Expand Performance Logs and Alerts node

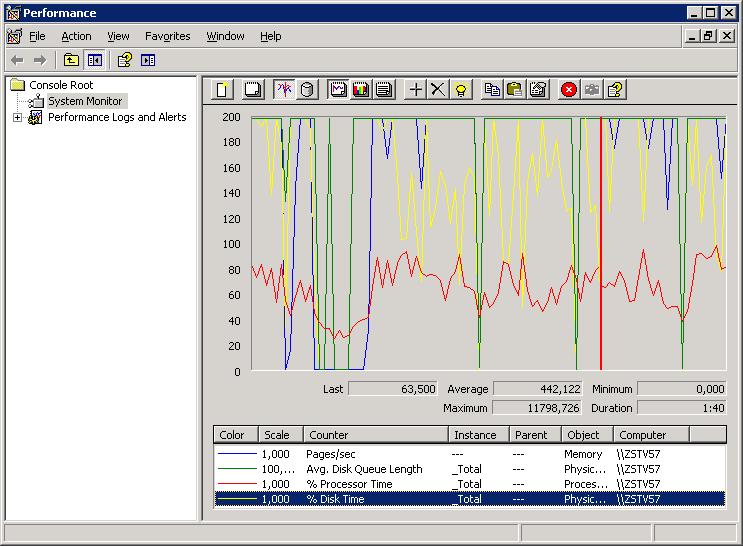[17, 118]
